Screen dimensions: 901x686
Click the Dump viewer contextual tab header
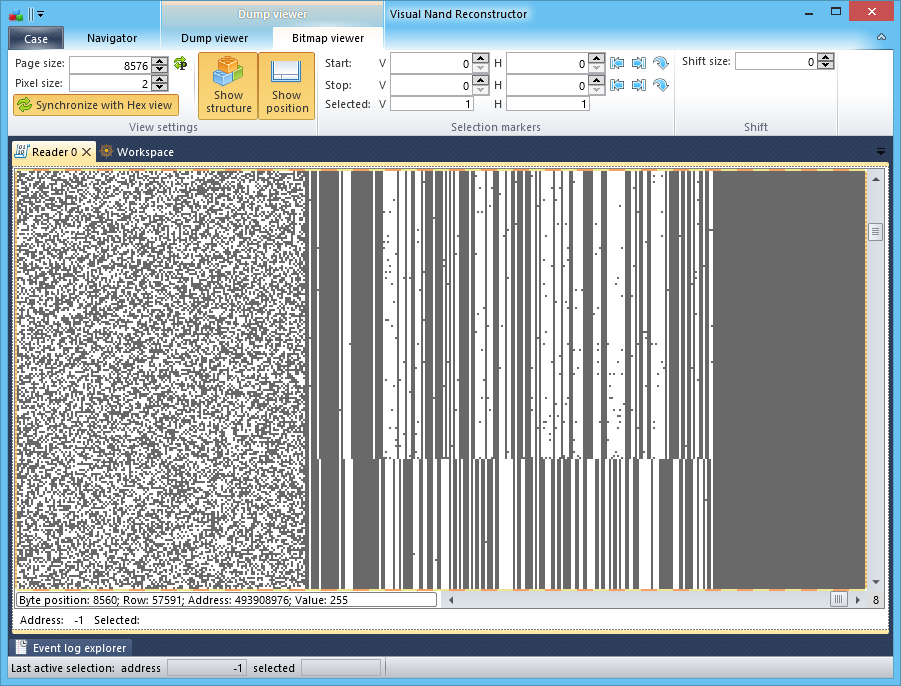pos(272,14)
